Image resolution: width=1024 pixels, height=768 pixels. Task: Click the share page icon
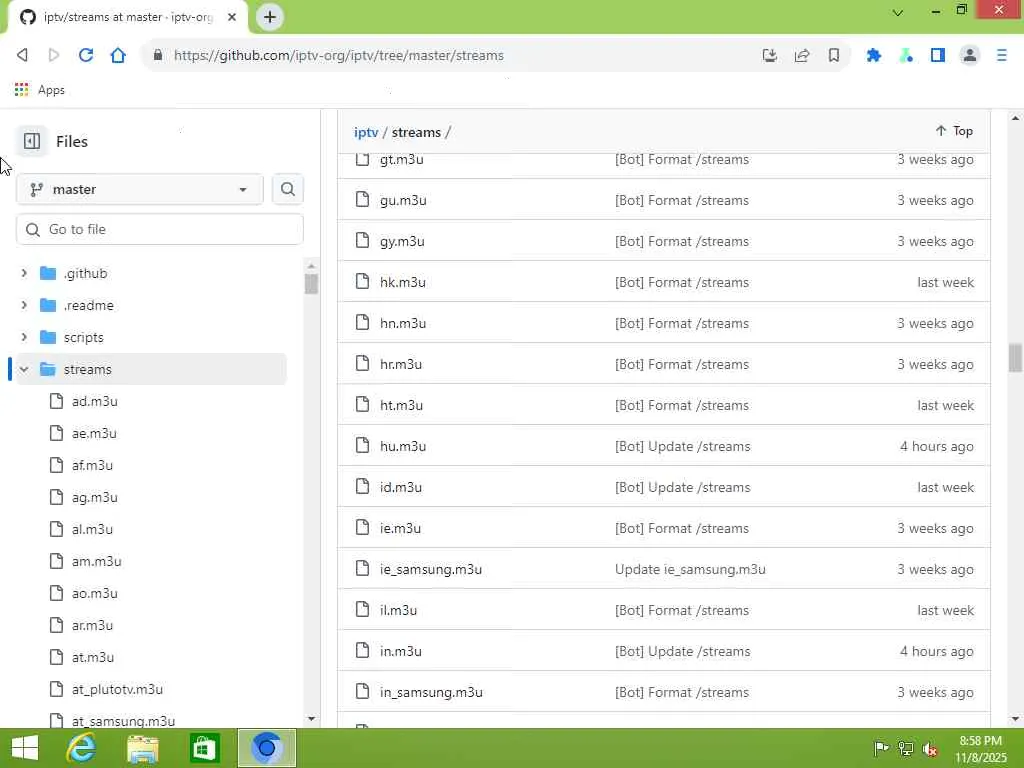[802, 56]
